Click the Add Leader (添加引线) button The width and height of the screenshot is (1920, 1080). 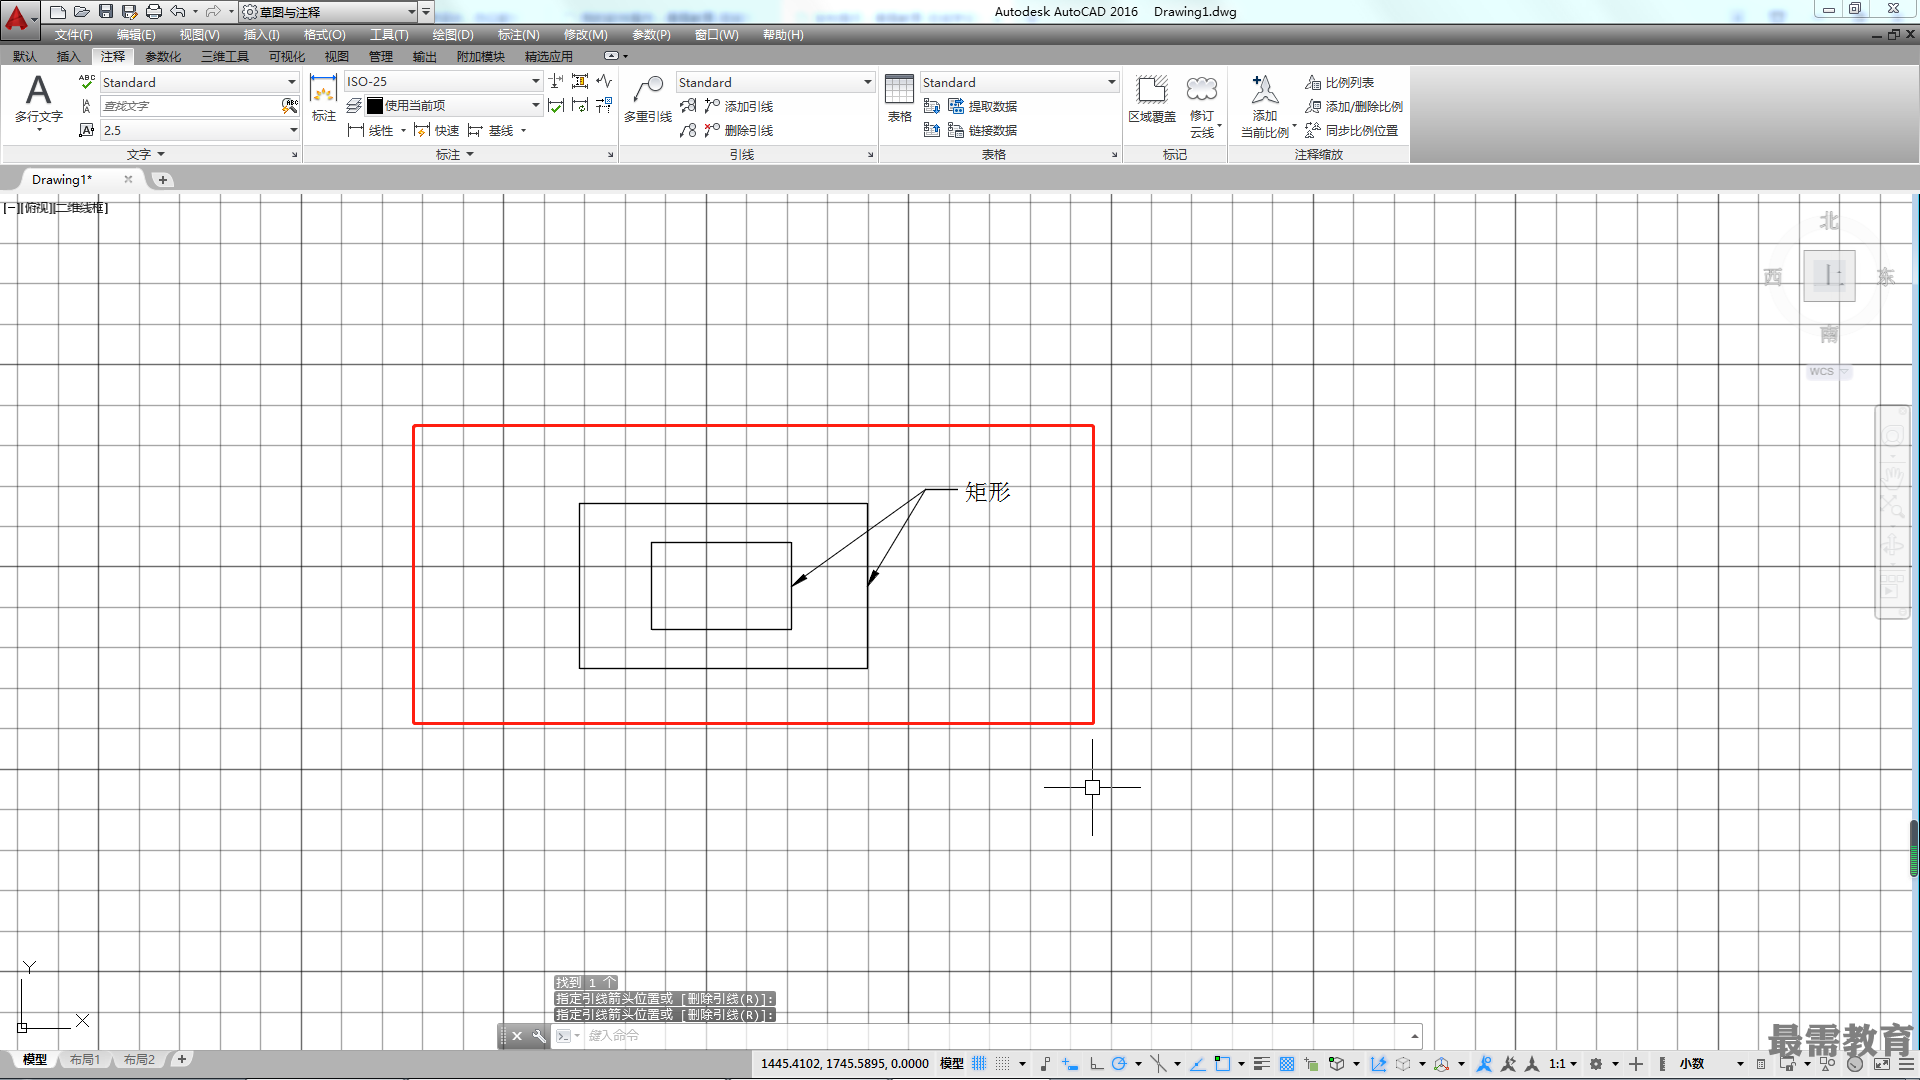coord(739,106)
